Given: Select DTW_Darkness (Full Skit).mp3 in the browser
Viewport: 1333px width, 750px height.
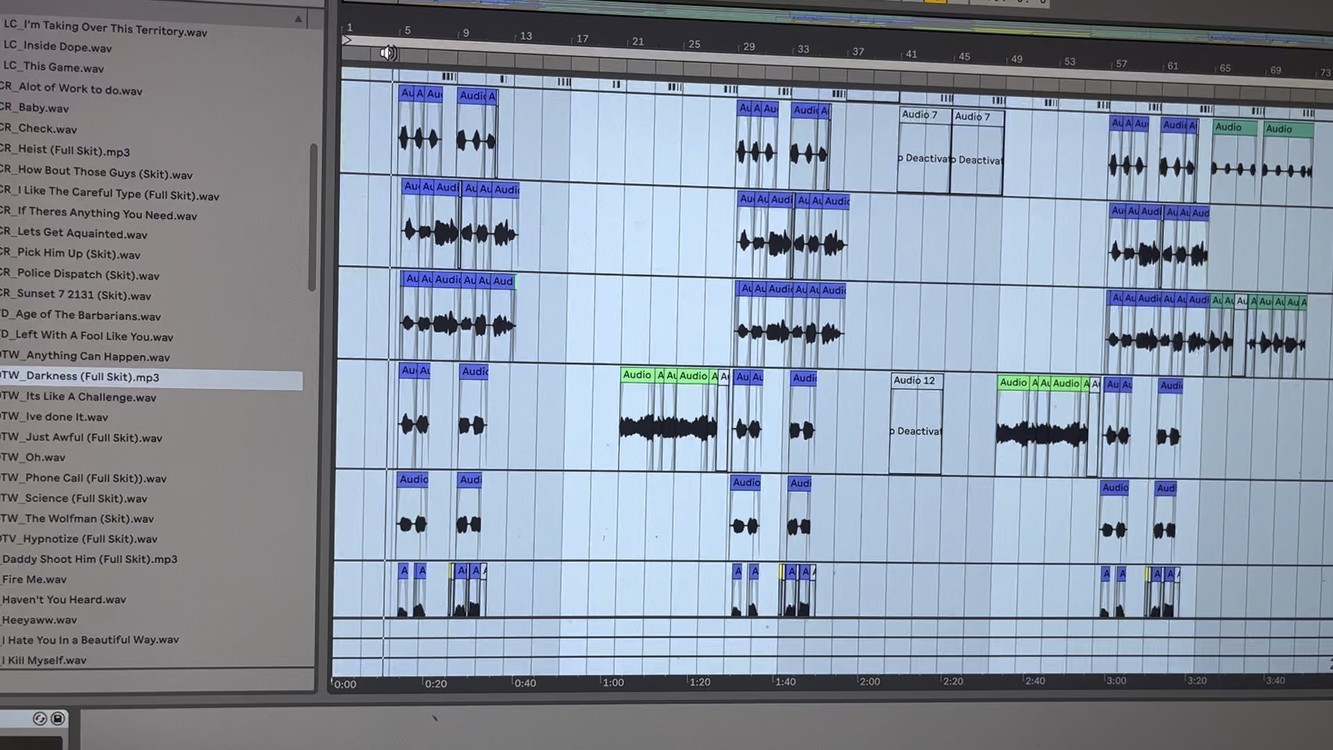Looking at the screenshot, I should point(80,377).
